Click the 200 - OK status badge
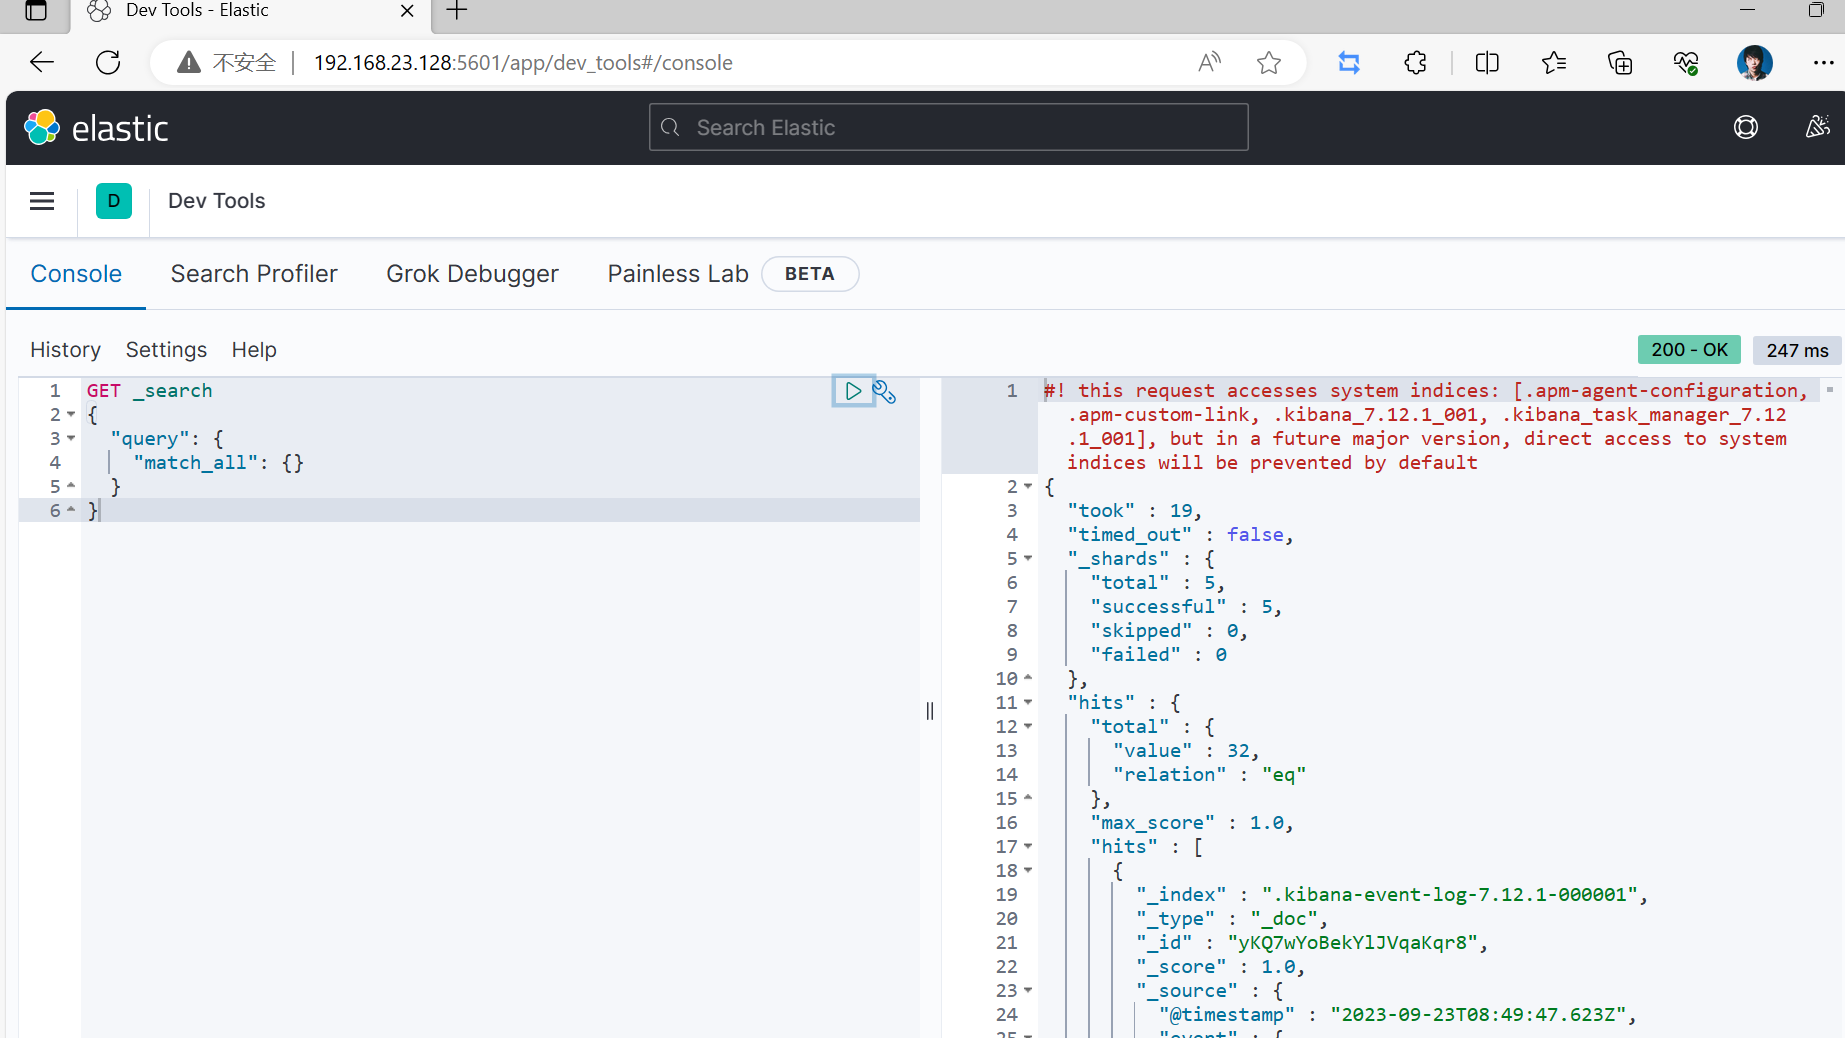 click(1689, 350)
